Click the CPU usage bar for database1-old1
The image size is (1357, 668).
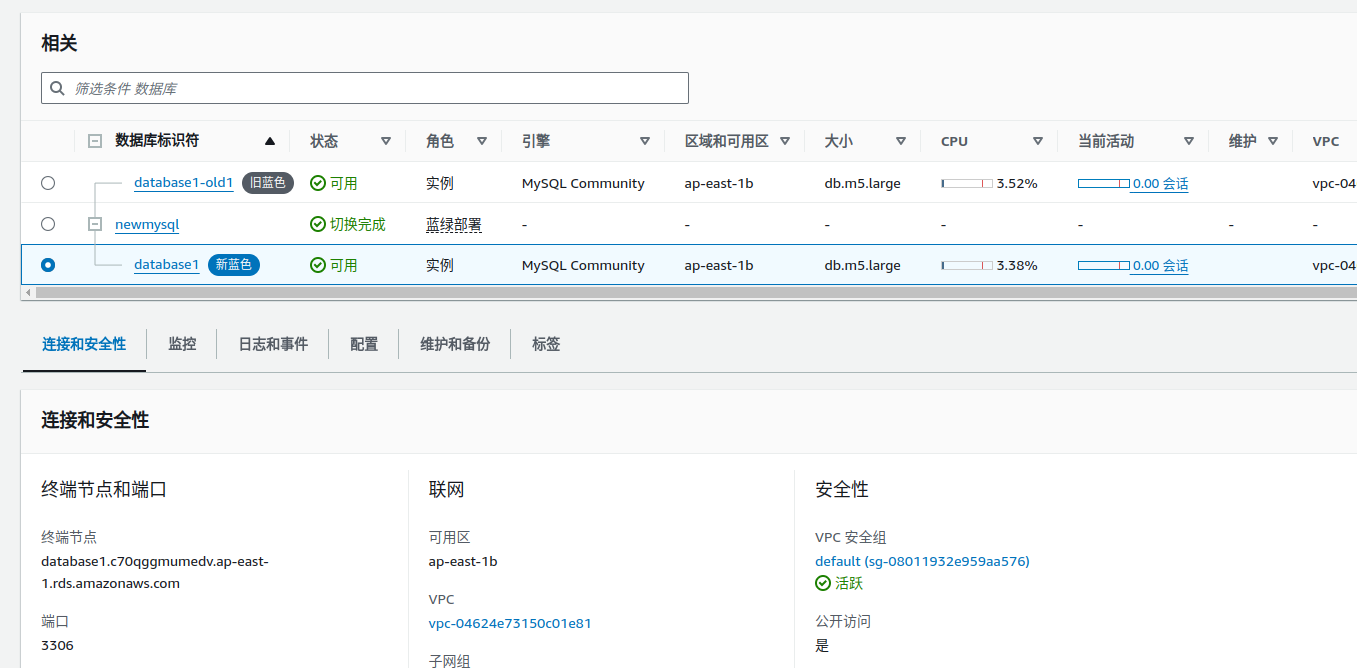[967, 184]
